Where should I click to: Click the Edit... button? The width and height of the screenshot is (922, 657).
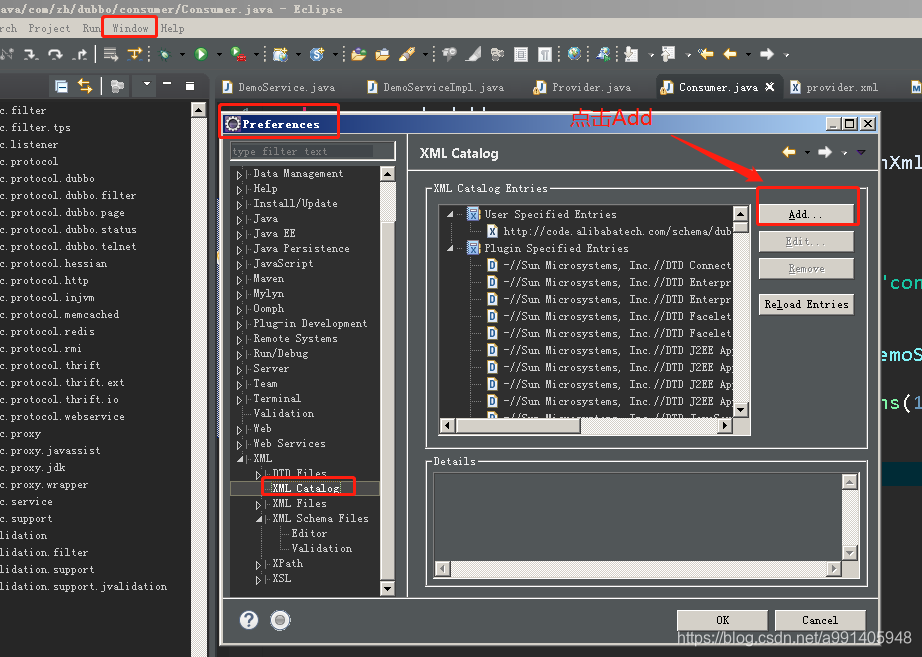[x=806, y=241]
